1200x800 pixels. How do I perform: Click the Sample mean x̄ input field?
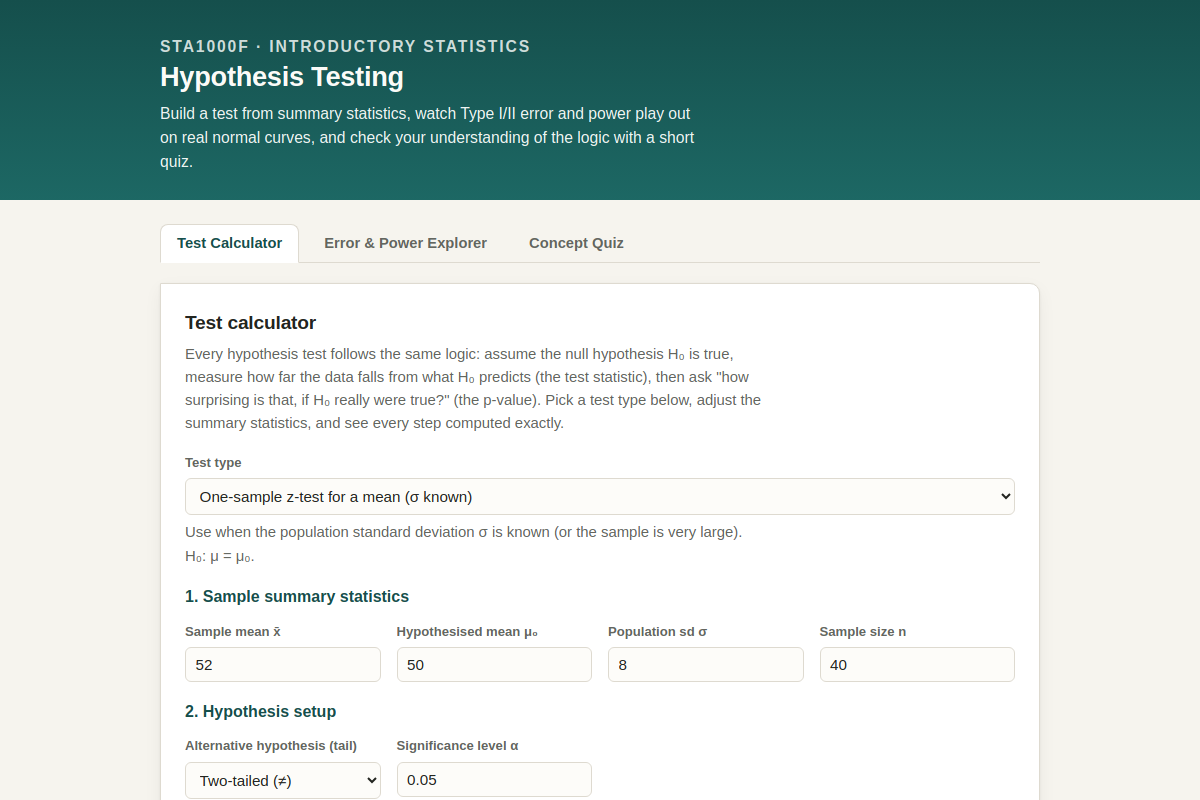click(283, 664)
